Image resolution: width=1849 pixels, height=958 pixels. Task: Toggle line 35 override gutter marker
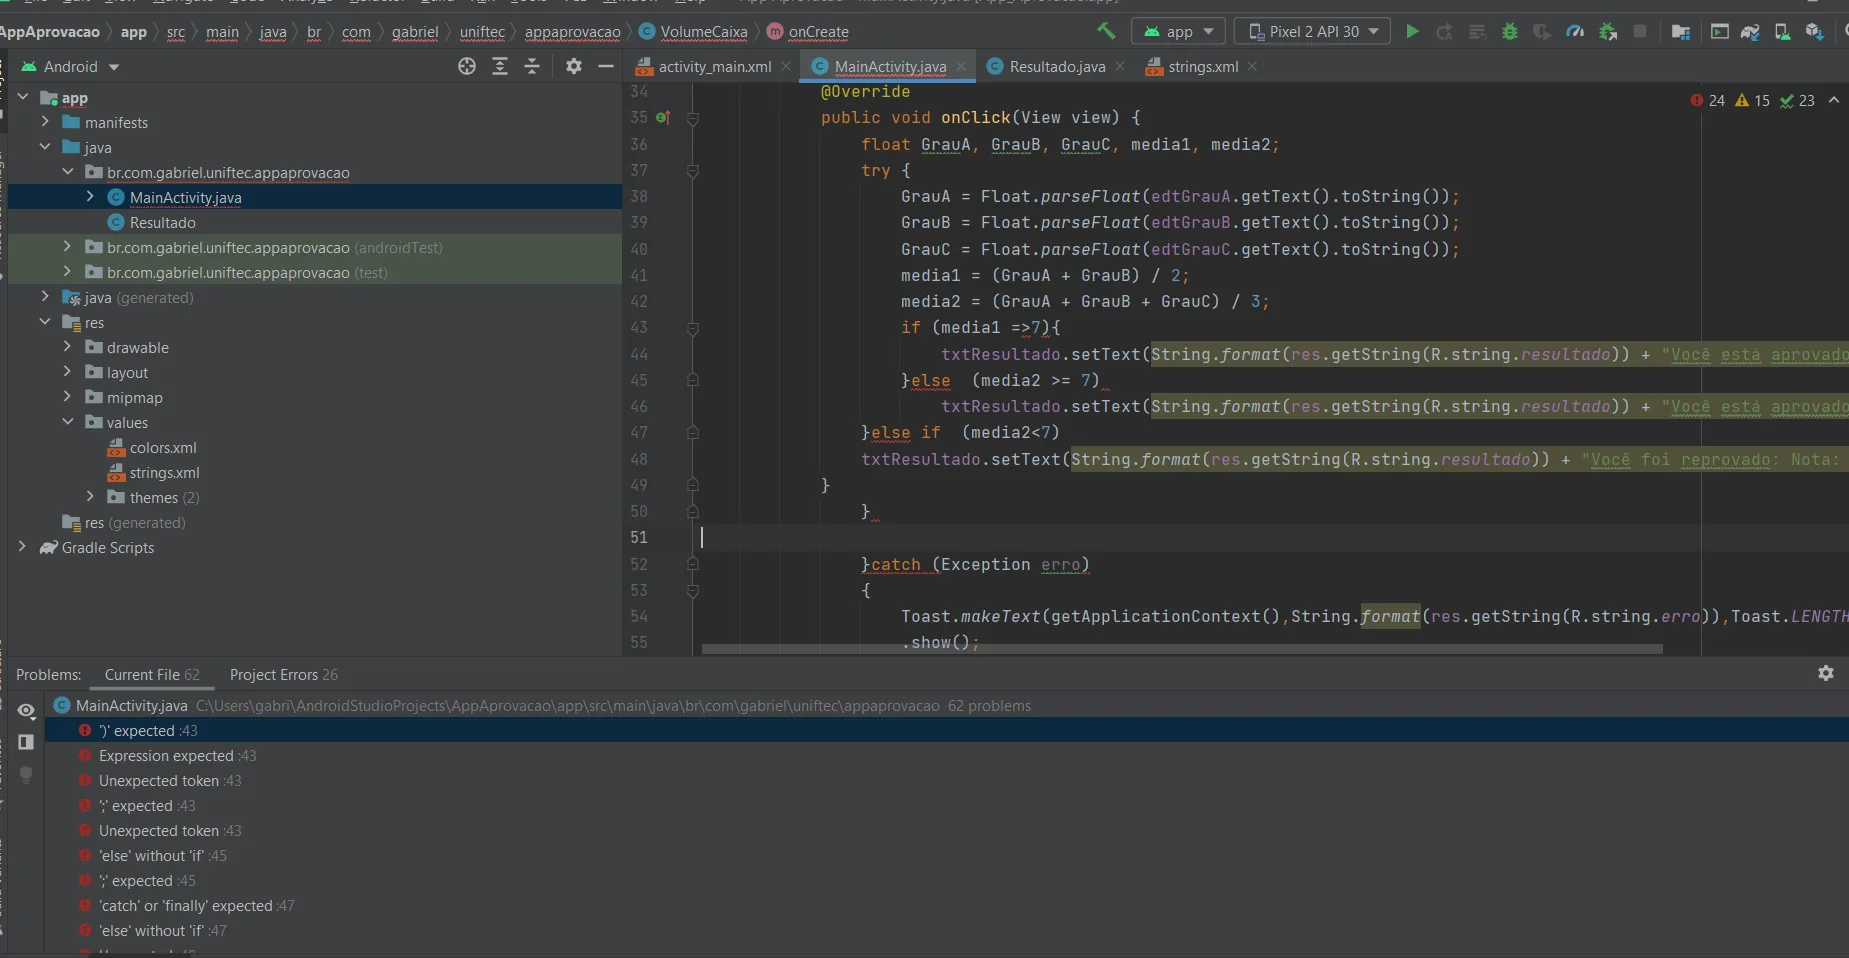click(662, 118)
